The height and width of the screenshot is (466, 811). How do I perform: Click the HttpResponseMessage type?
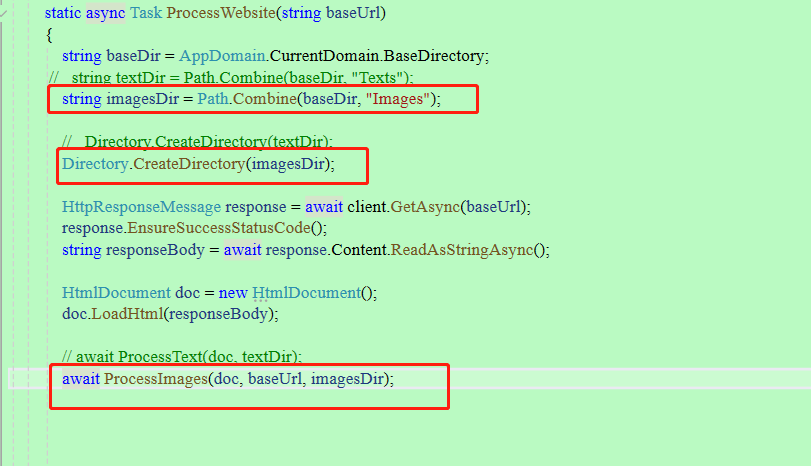141,207
